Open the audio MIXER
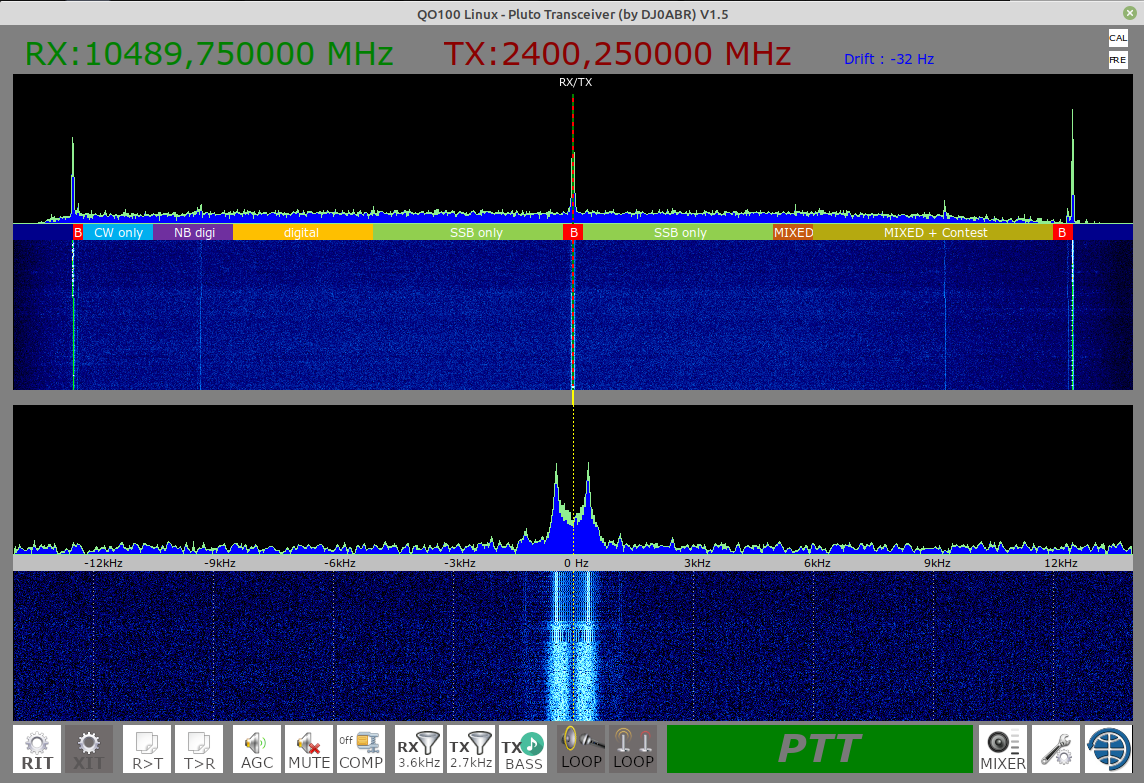Screen dimensions: 1144x783 (1003, 750)
